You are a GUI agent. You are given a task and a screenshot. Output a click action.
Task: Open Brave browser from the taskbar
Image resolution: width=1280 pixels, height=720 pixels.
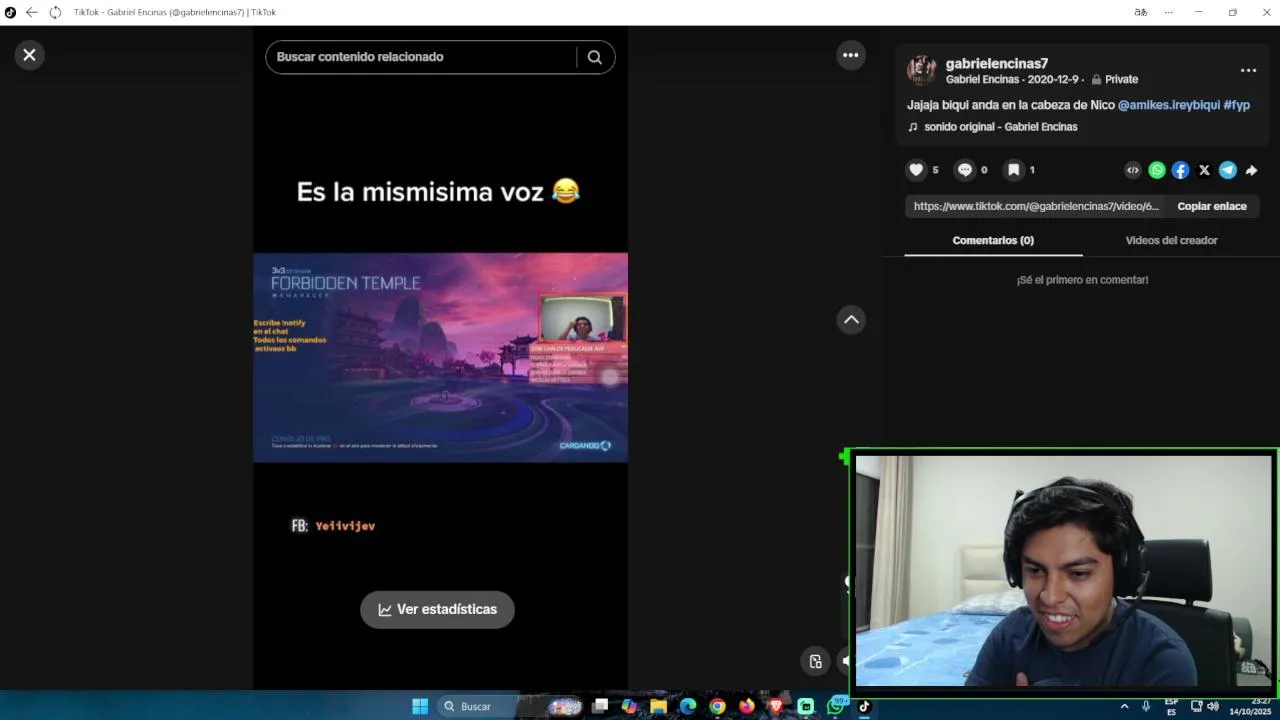pos(776,706)
